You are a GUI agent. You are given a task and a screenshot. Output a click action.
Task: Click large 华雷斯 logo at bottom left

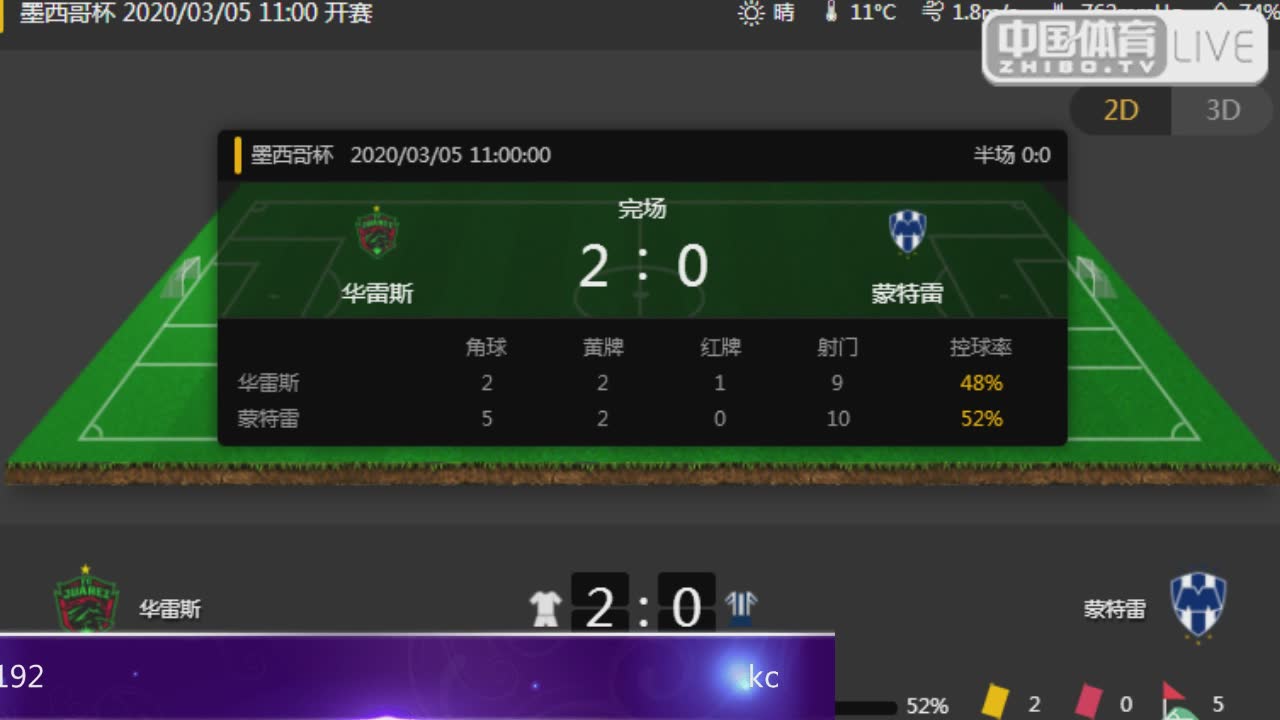coord(86,600)
